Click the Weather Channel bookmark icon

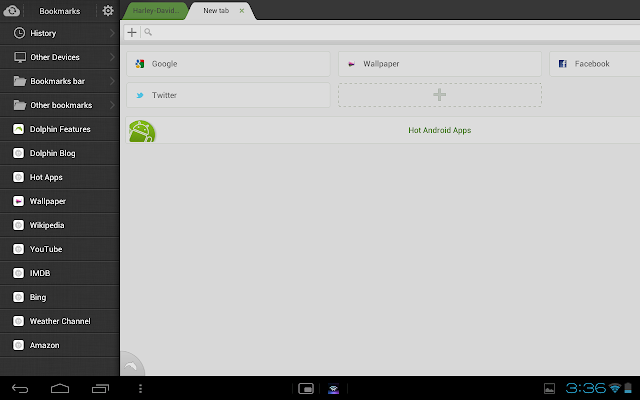coord(18,321)
